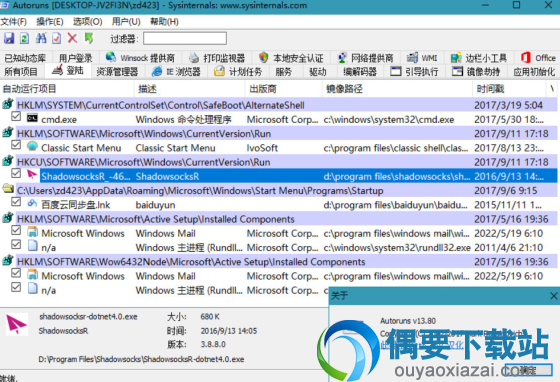Click the properties document toolbar icon
This screenshot has width=560, height=382.
coord(57,38)
